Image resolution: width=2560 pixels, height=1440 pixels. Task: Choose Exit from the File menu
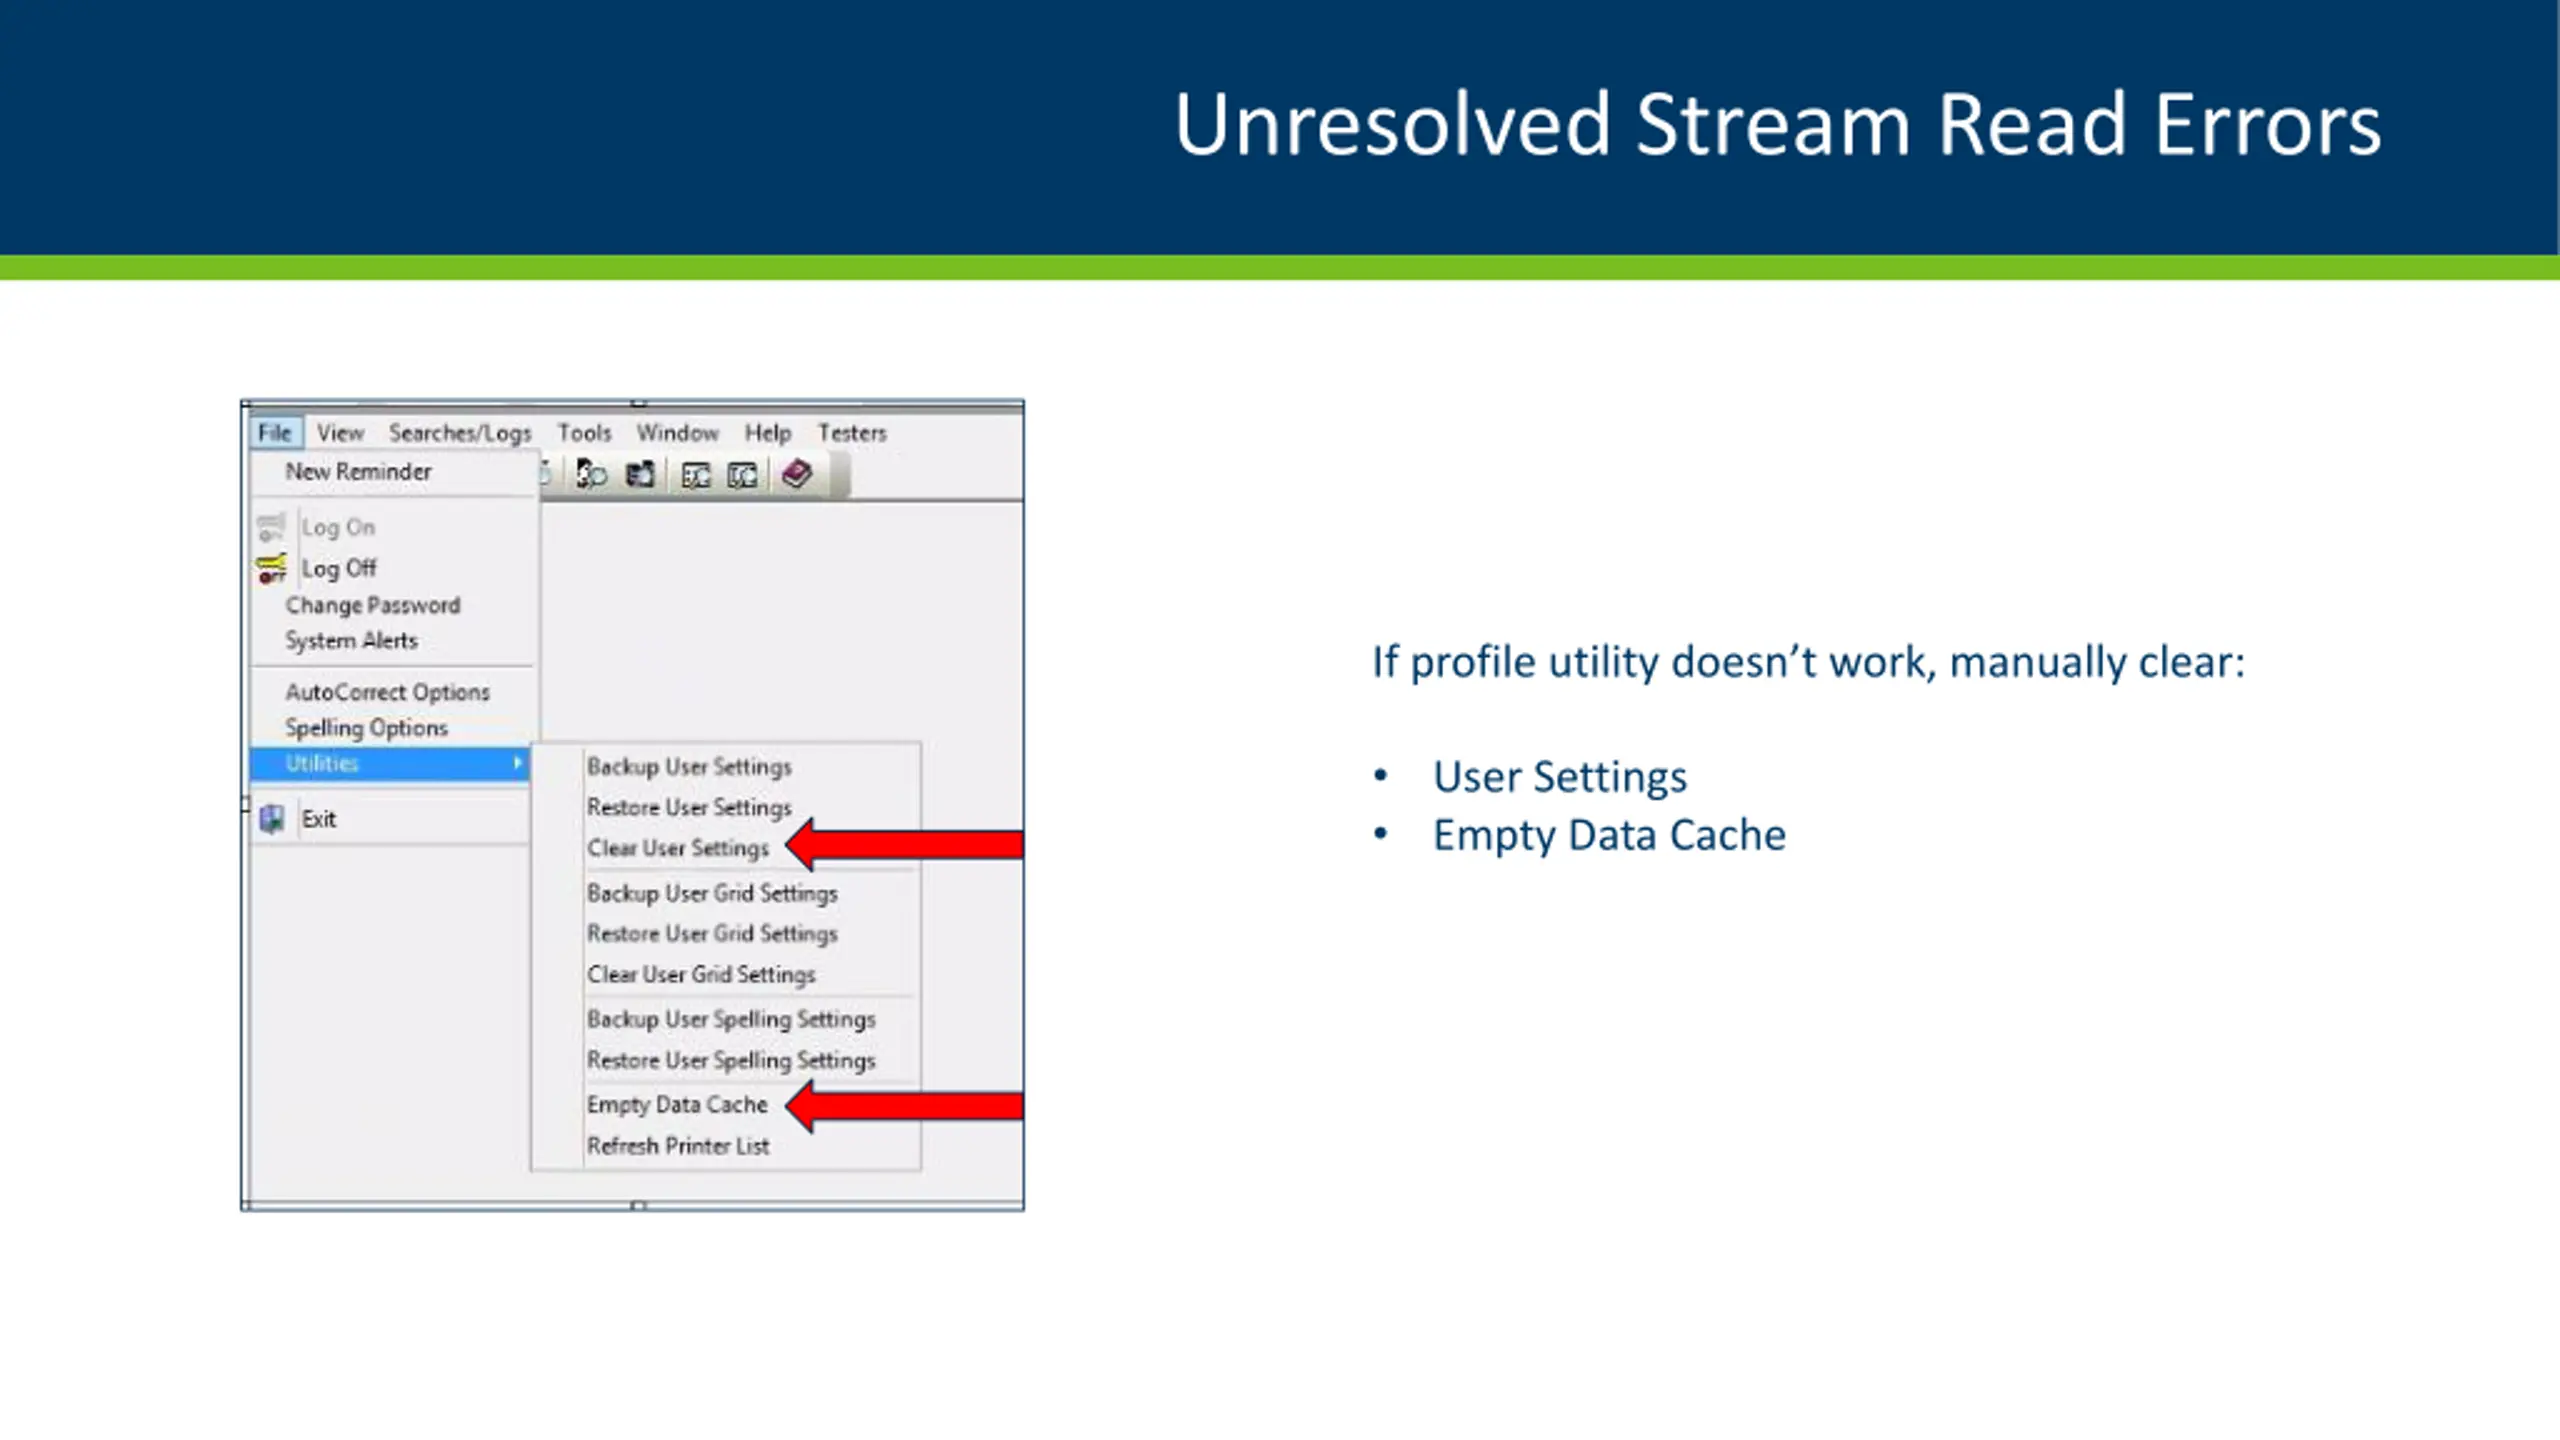point(319,819)
